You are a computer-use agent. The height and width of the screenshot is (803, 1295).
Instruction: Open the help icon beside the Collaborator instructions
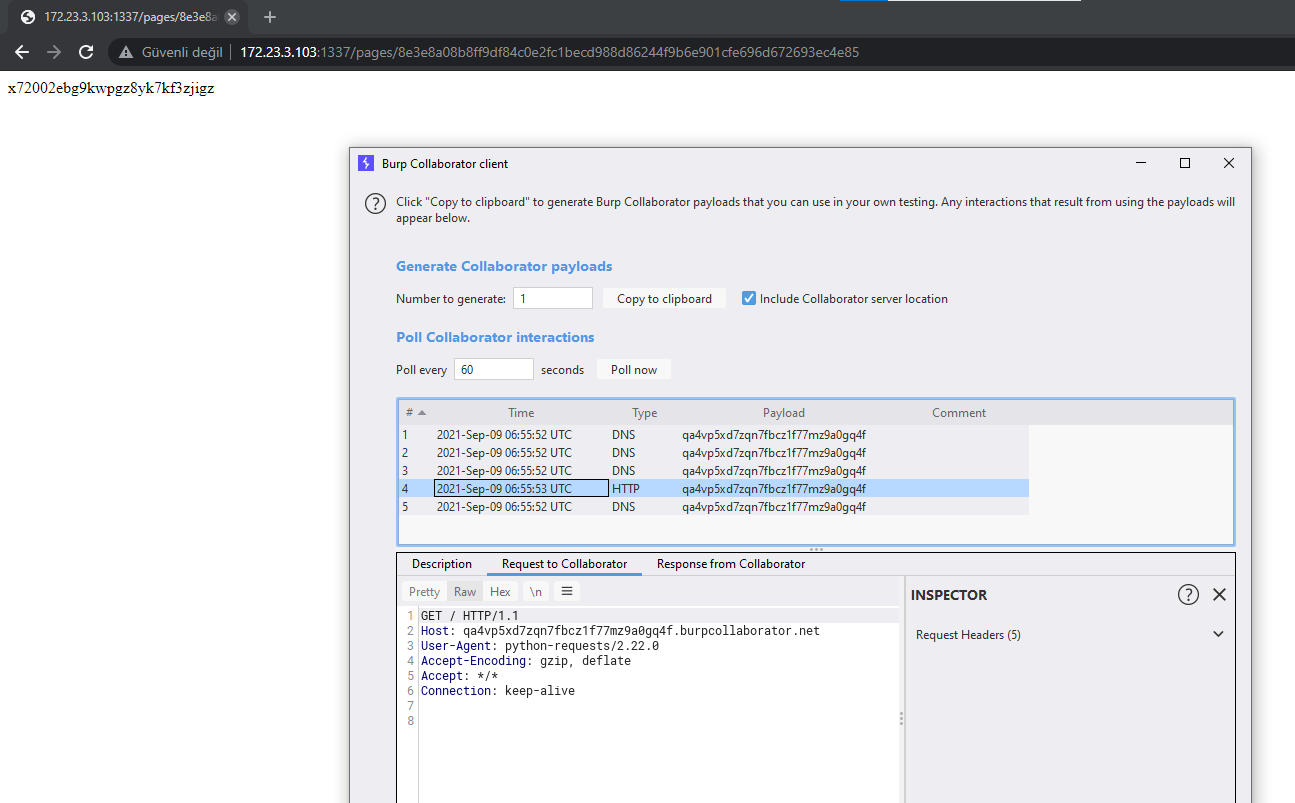pyautogui.click(x=375, y=204)
